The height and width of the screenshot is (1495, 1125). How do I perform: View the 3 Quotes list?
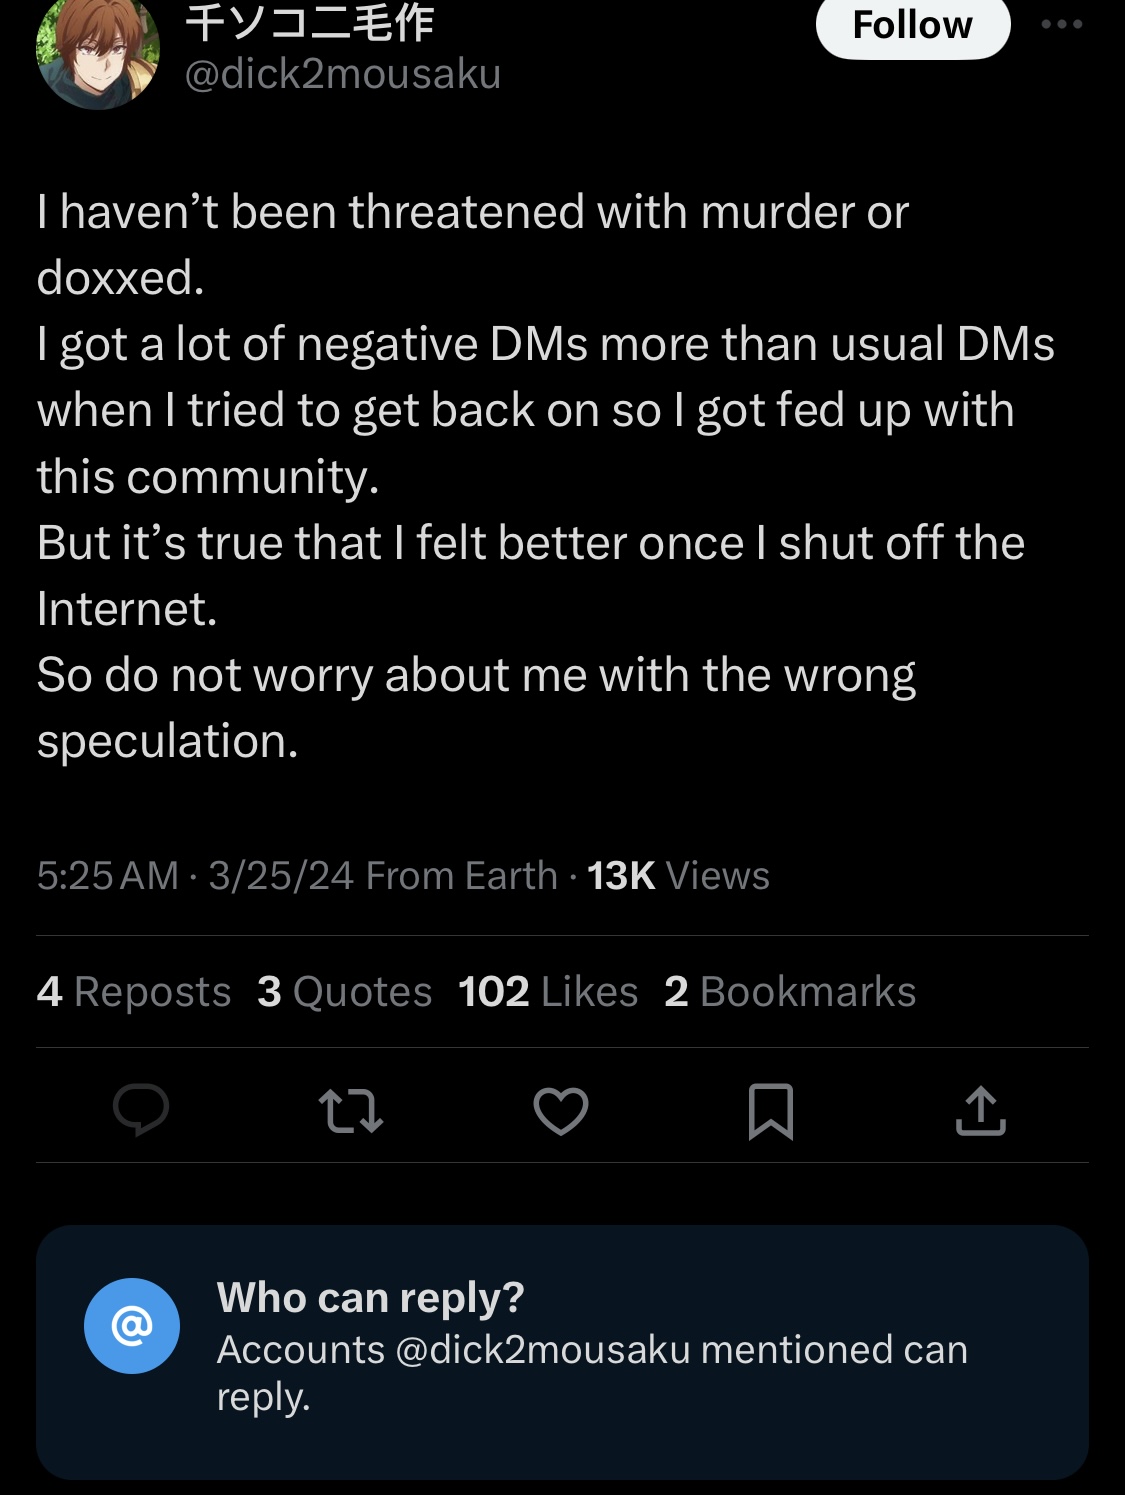345,992
